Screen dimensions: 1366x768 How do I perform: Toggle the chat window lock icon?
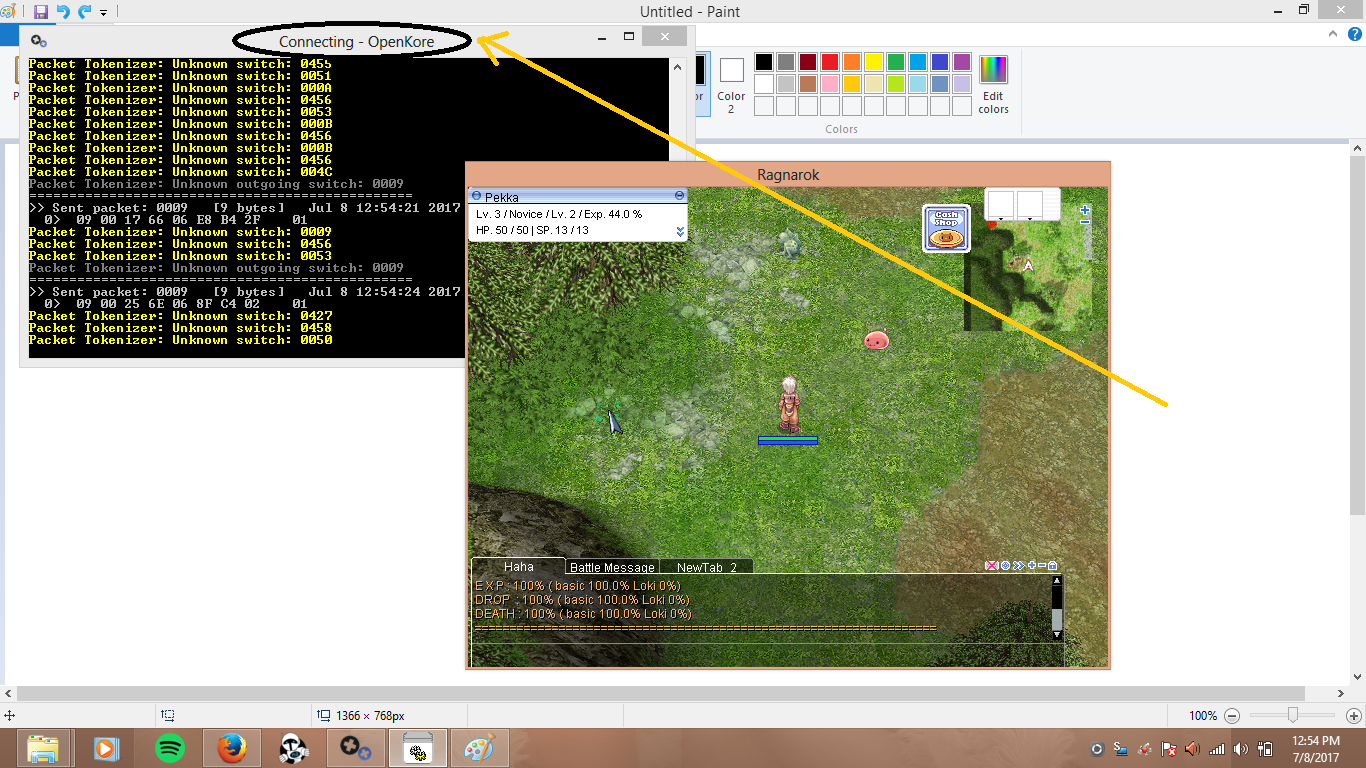click(1052, 566)
